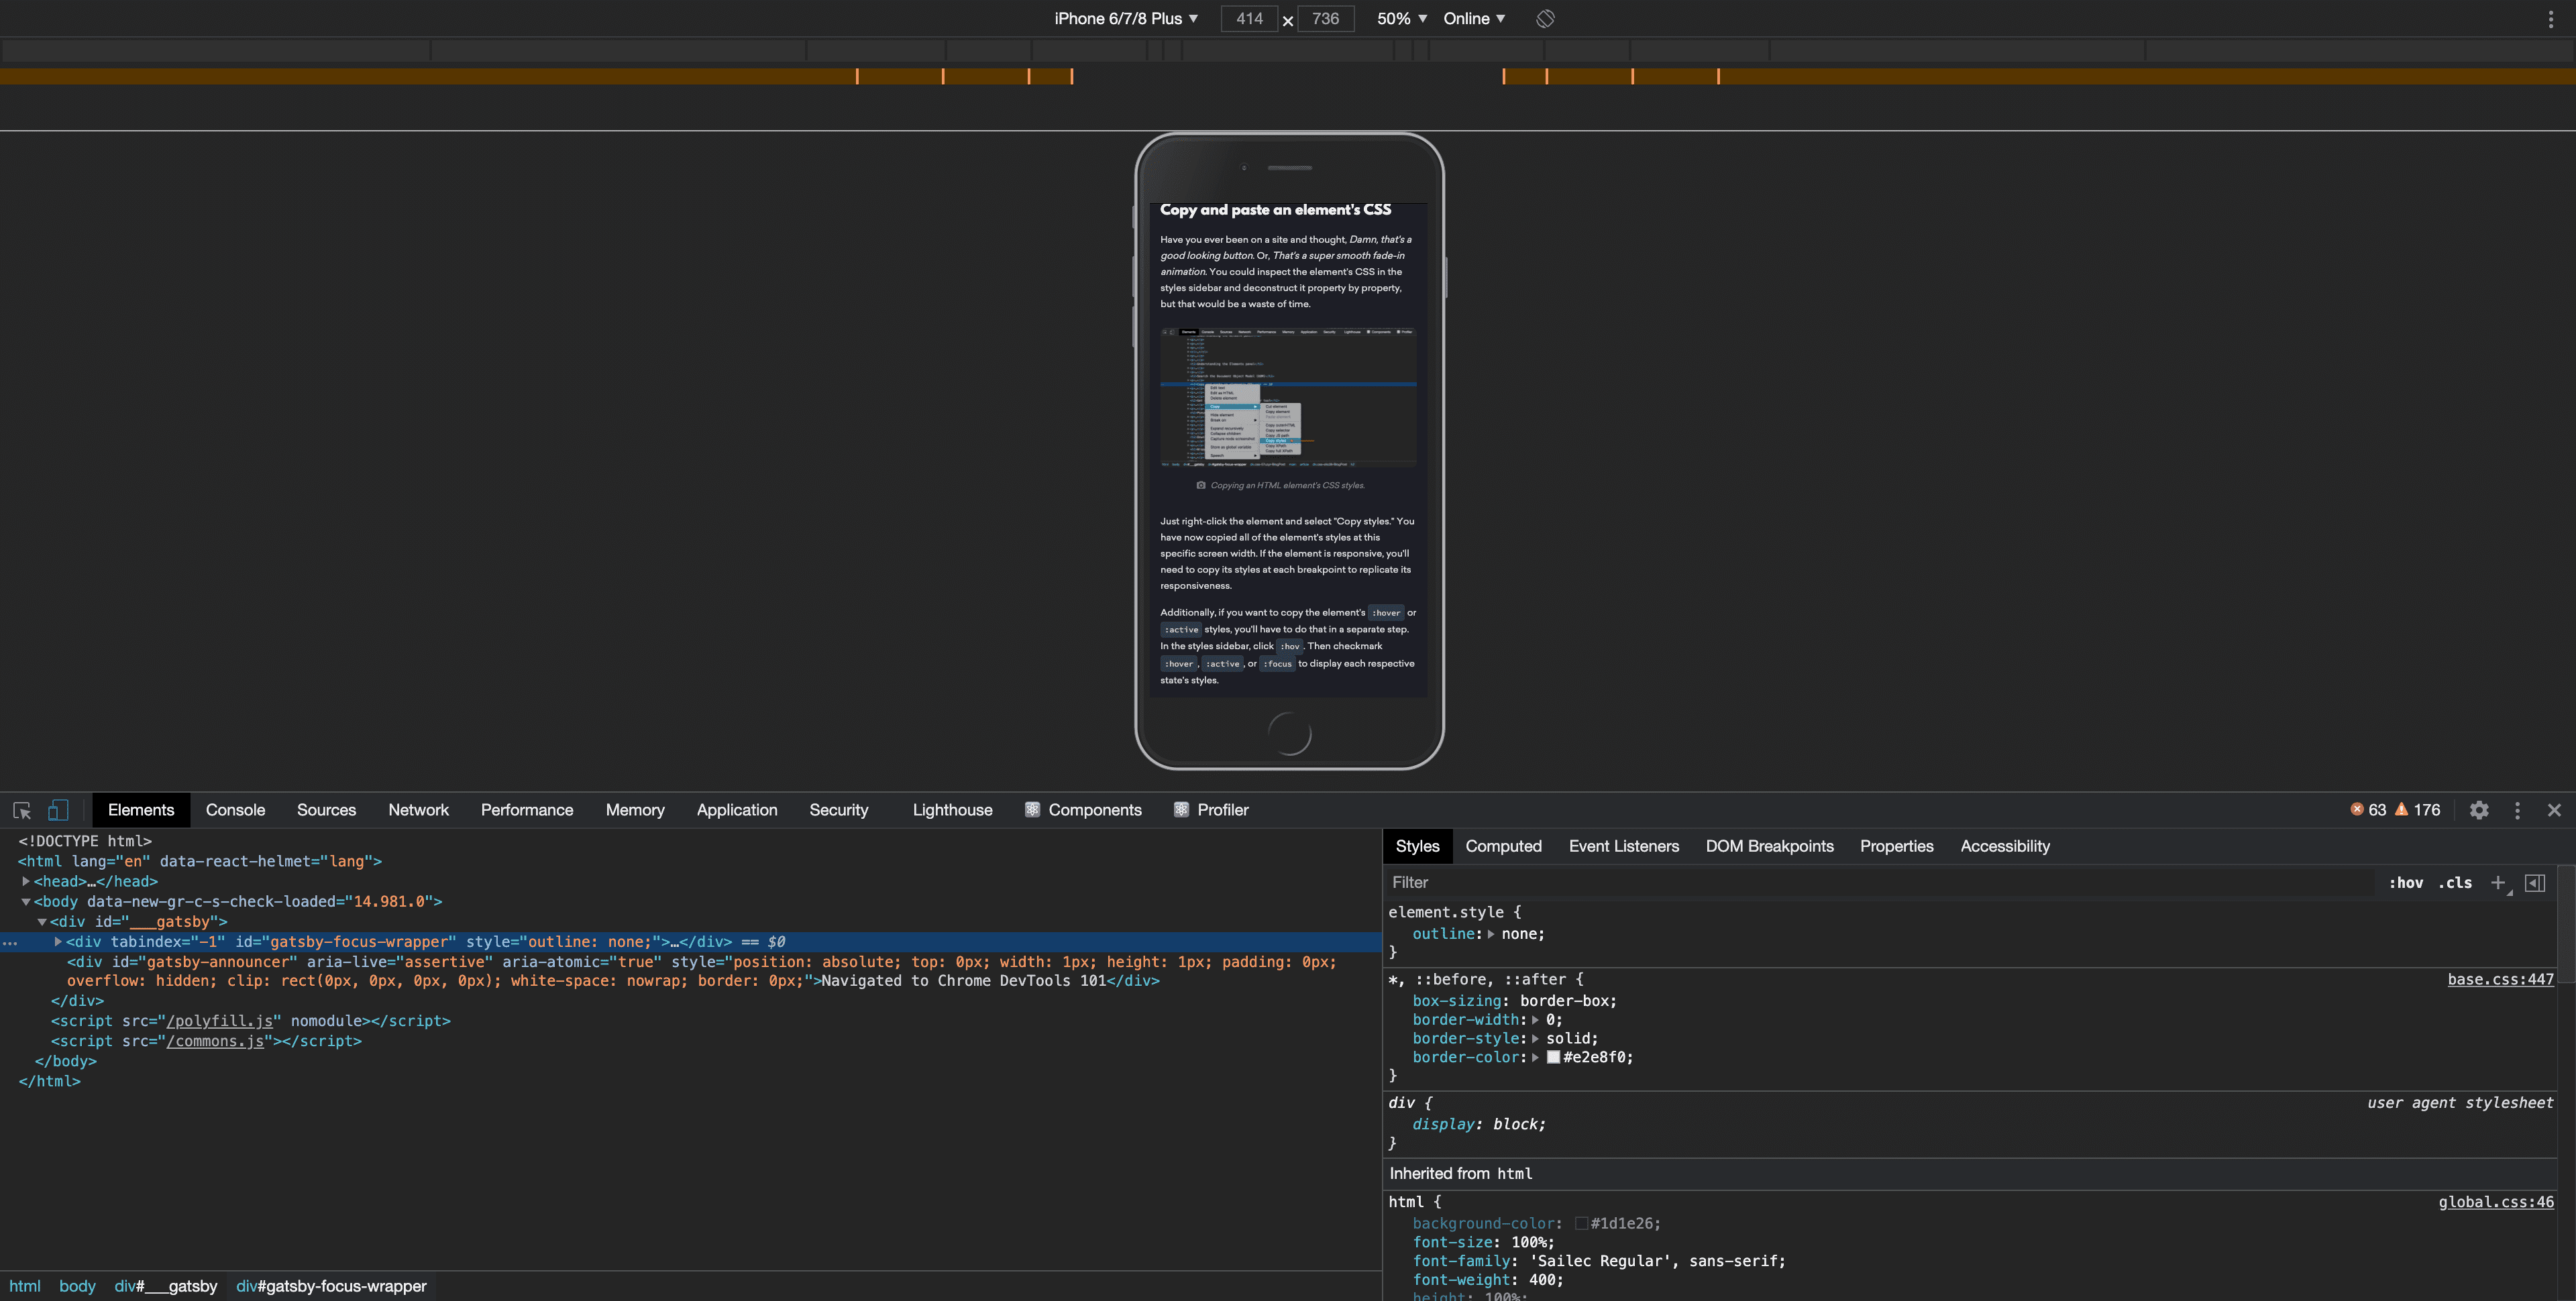Switch to the Console tab
This screenshot has height=1301, width=2576.
235,810
